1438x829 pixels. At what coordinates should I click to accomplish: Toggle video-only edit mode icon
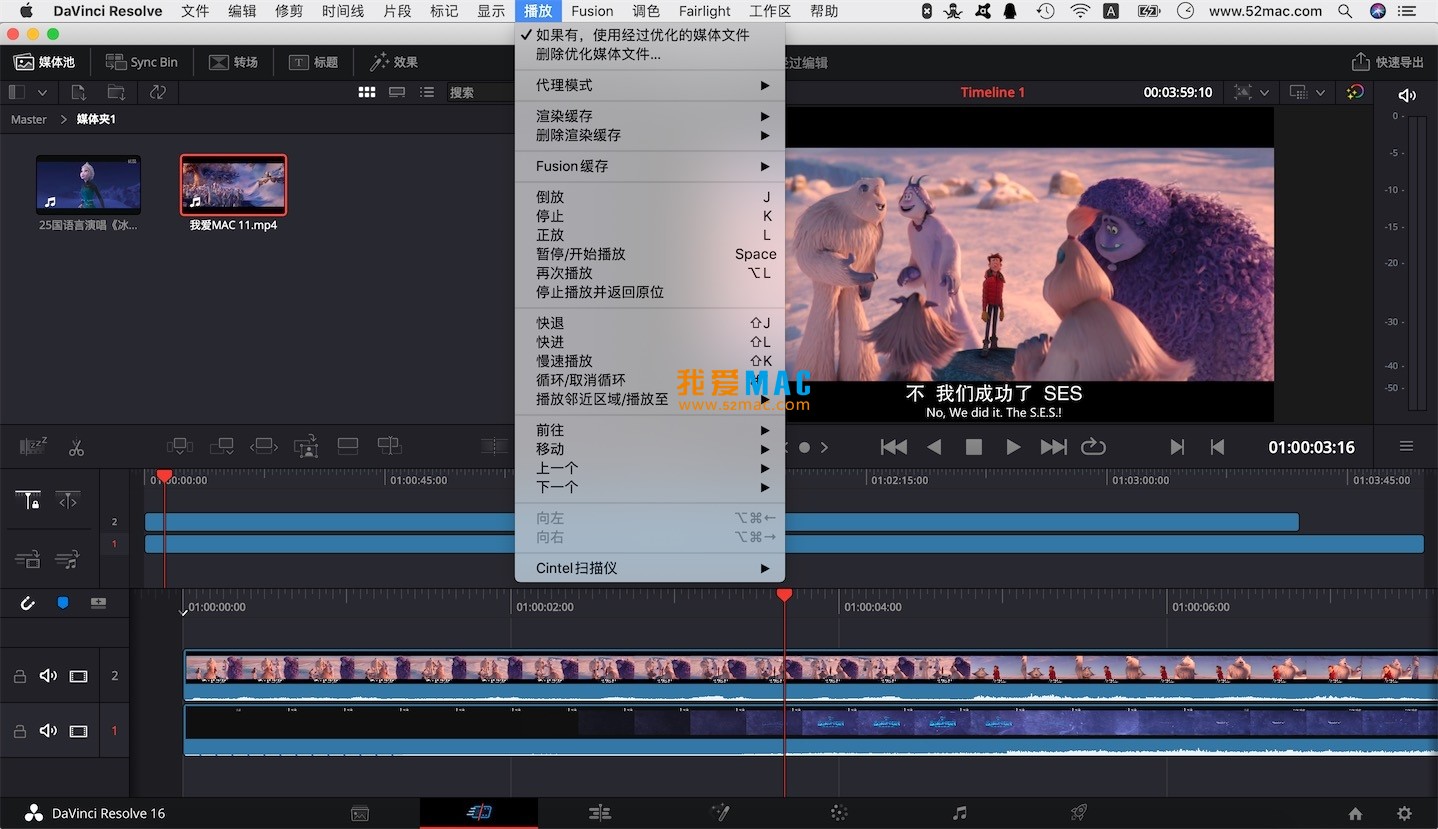[x=28, y=560]
